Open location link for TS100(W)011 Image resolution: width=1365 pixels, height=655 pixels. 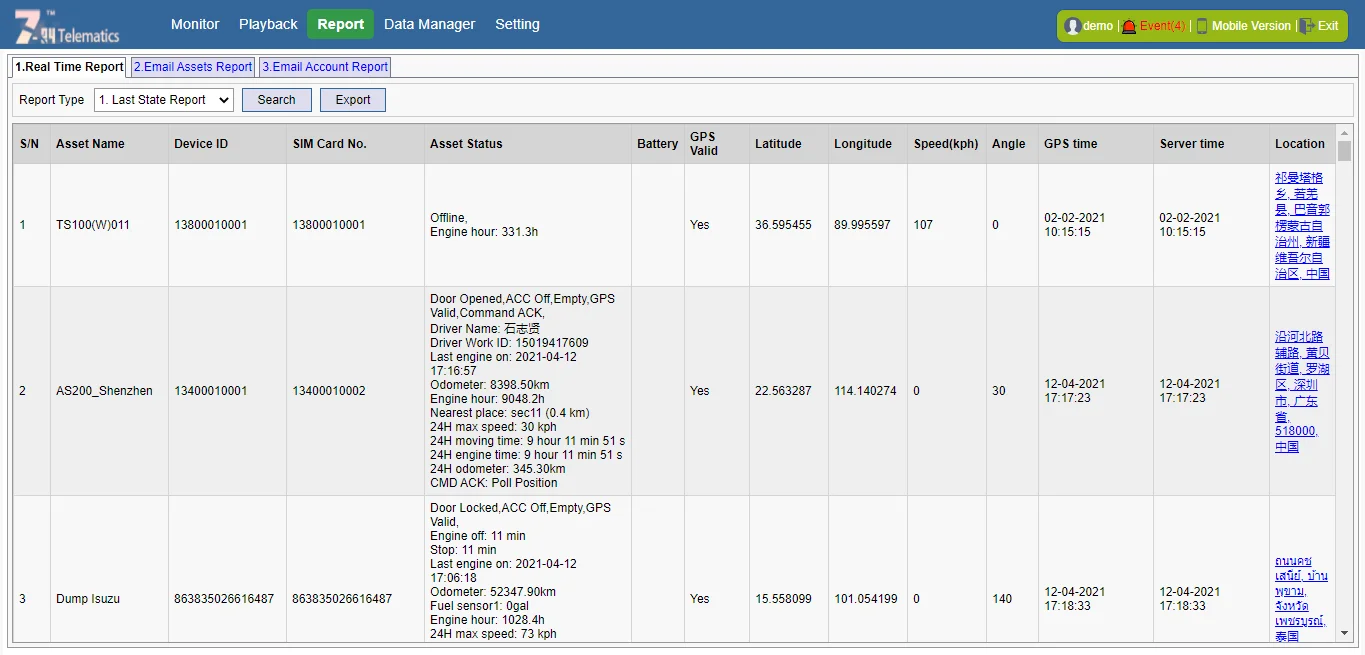(1302, 225)
